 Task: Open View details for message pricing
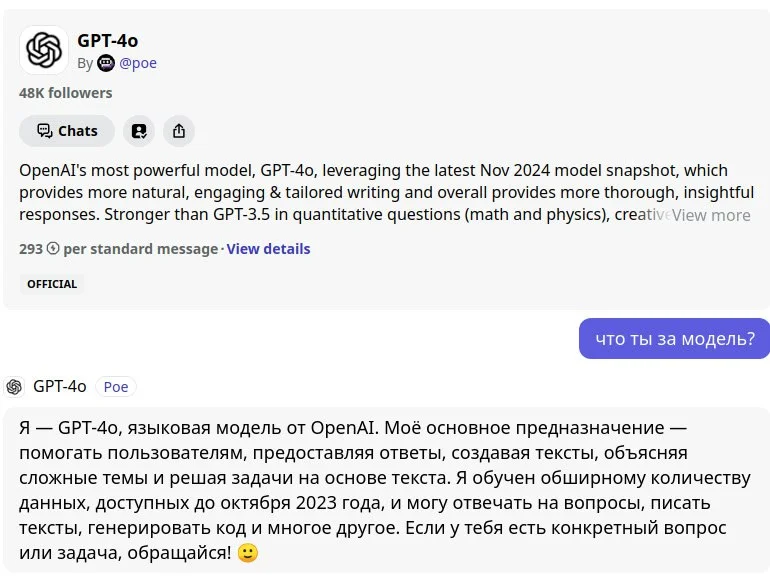point(268,249)
